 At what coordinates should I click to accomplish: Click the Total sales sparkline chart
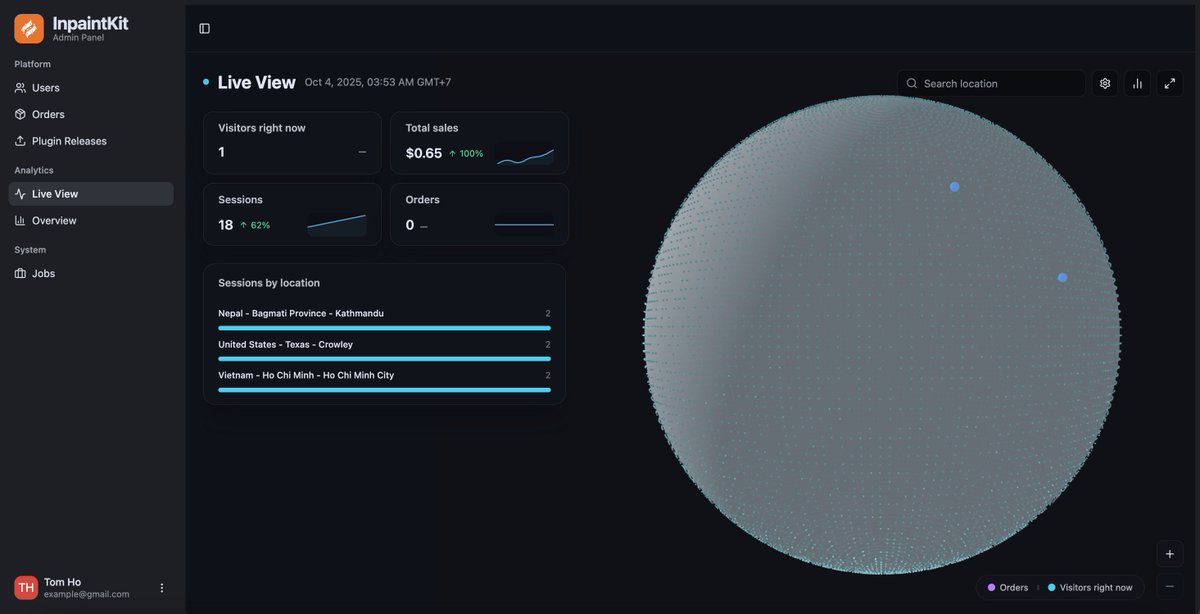[524, 154]
